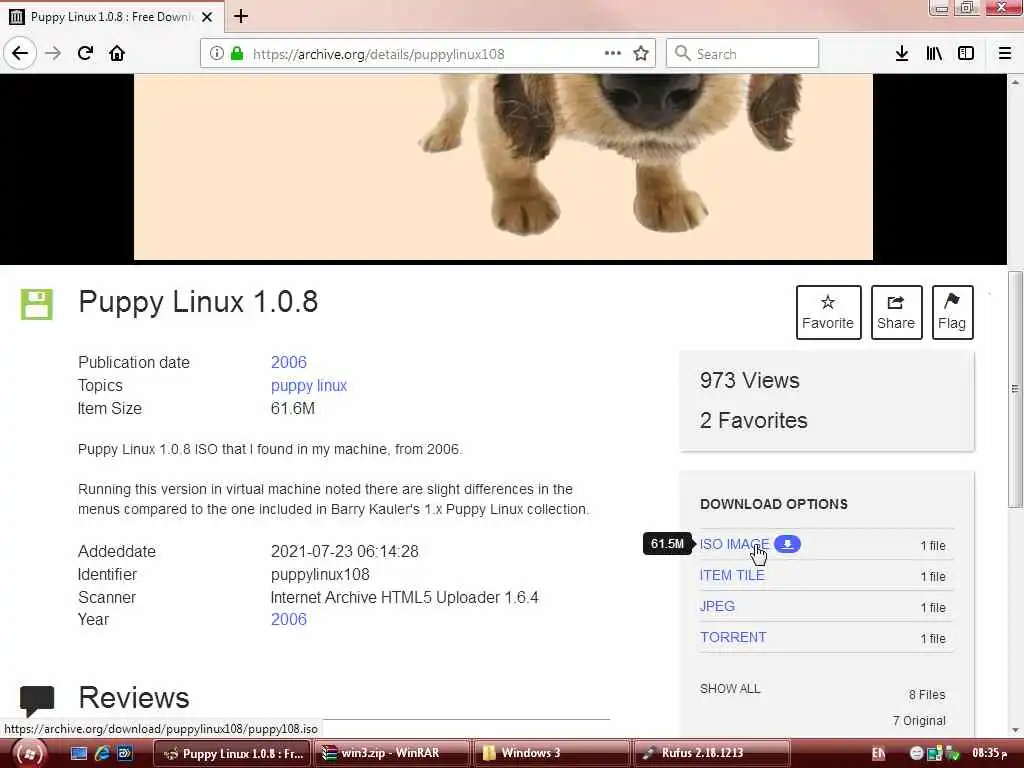The width and height of the screenshot is (1024, 768).
Task: Download the ITEM TILE file
Action: click(x=732, y=575)
